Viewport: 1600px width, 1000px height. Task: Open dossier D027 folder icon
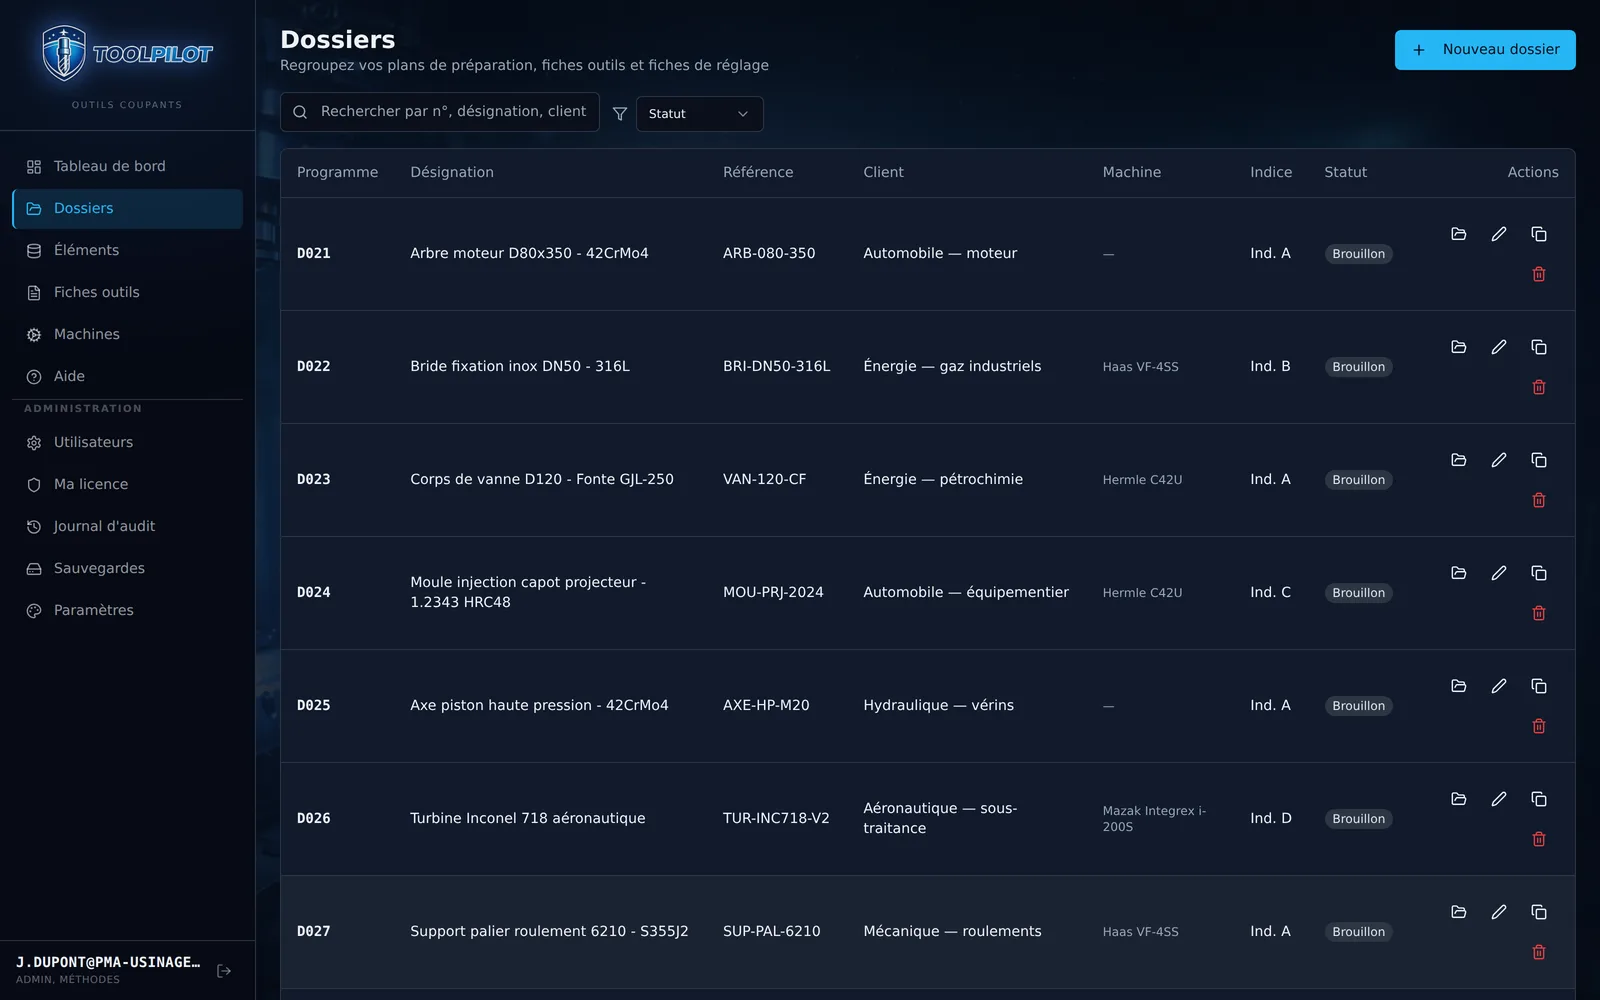(x=1459, y=912)
